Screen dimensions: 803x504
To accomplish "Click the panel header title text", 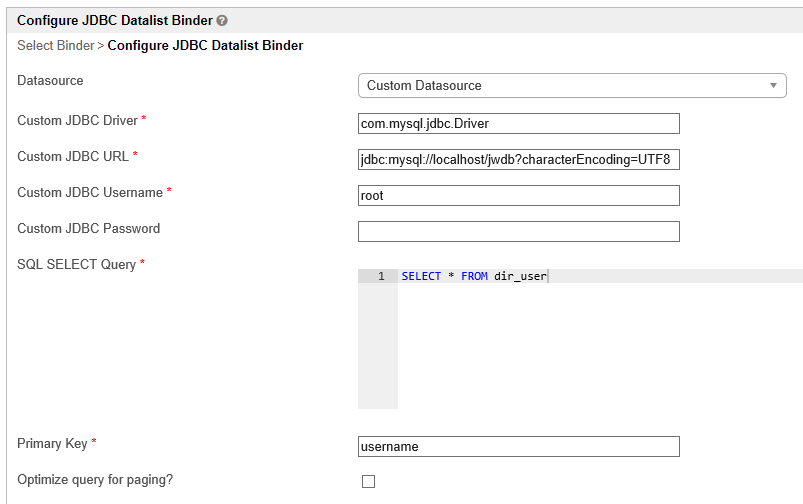I will click(x=115, y=20).
